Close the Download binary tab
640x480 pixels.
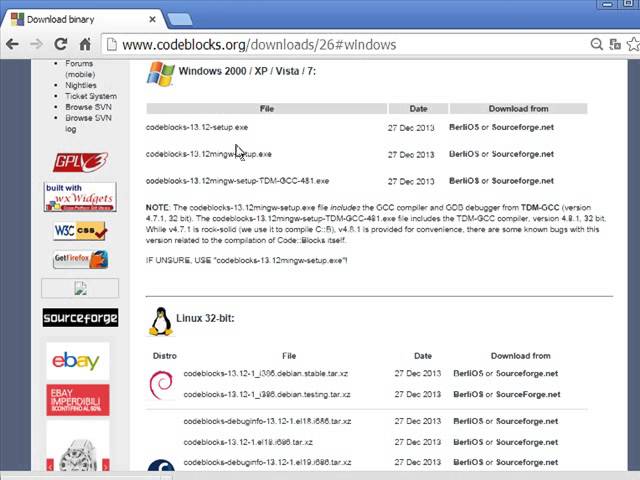(x=152, y=19)
